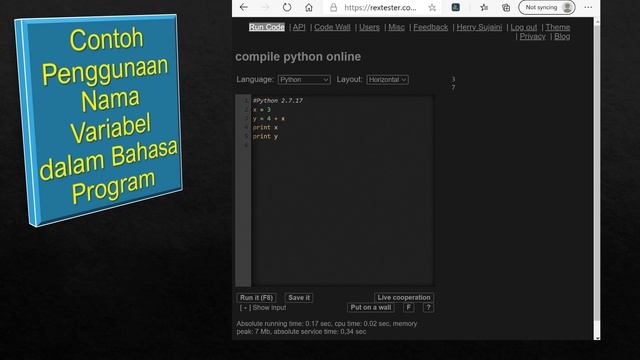This screenshot has width=640, height=360.
Task: Click output value 3 in result pane
Action: (453, 79)
